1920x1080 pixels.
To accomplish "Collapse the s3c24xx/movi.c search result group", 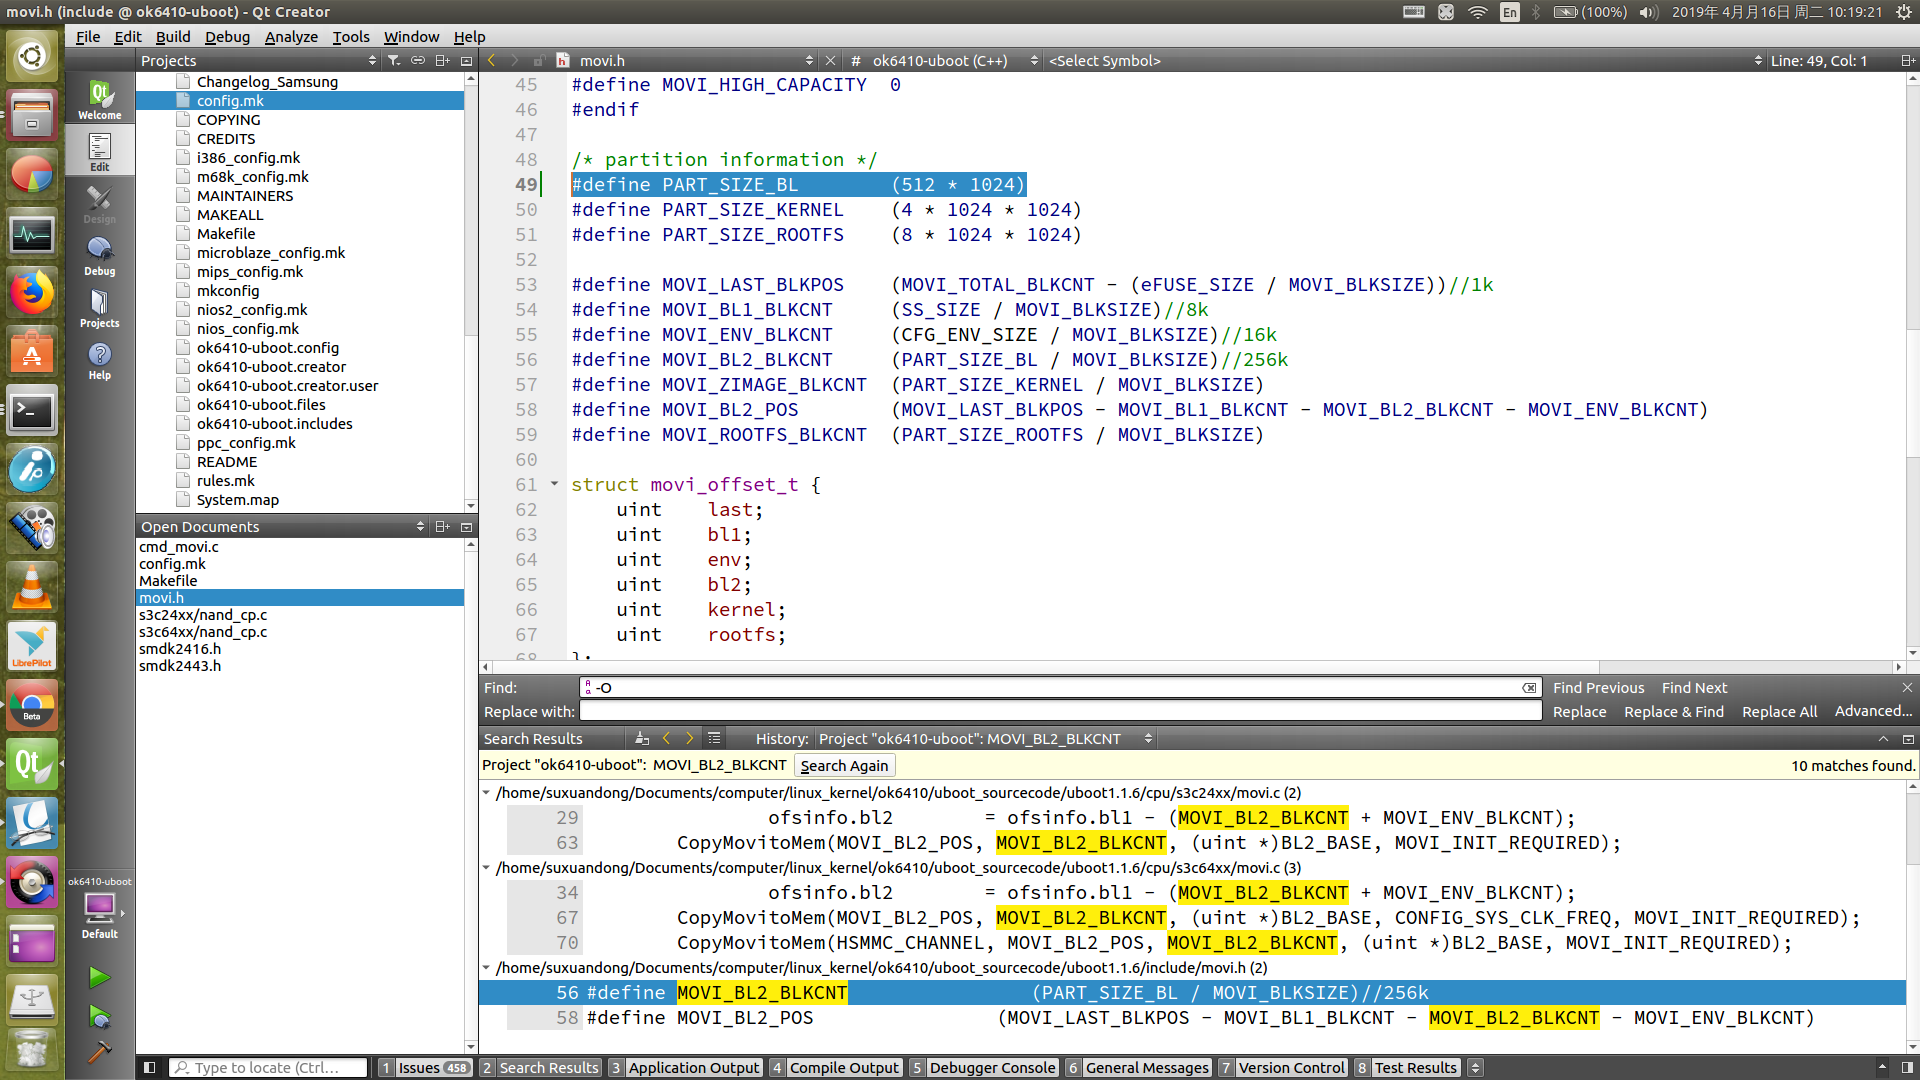I will [487, 793].
